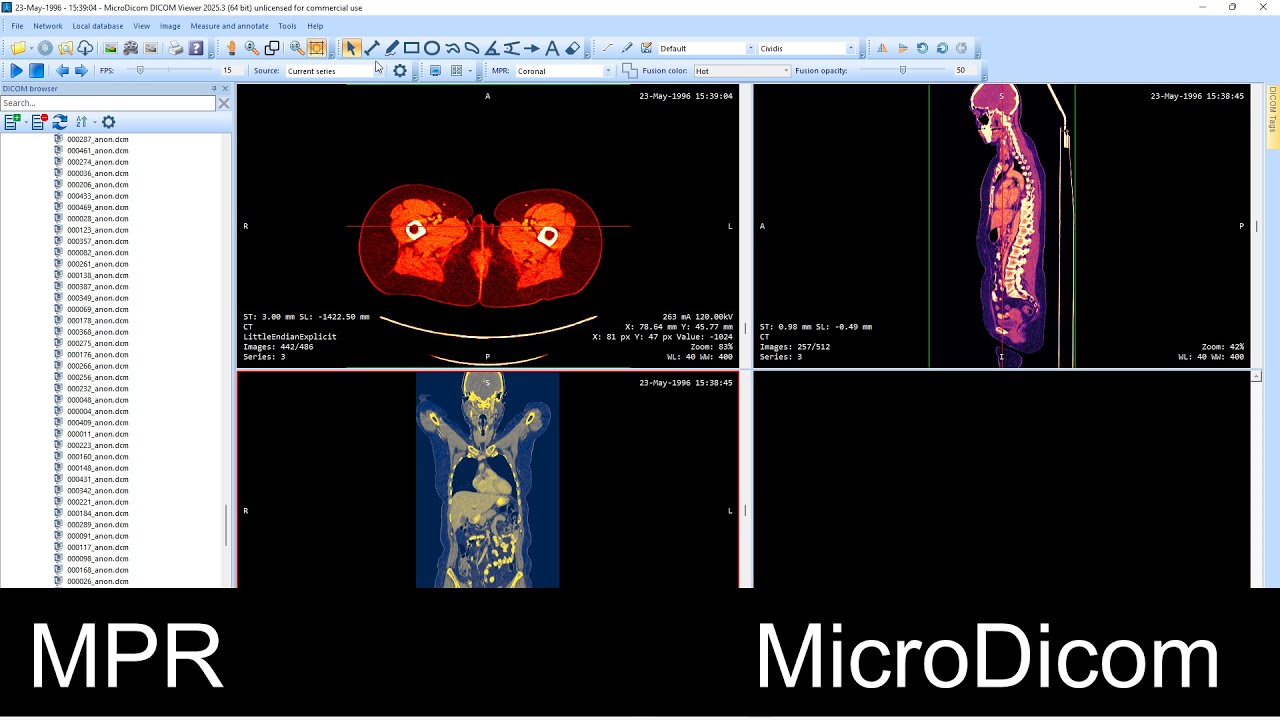
Task: Click the flip vertical icon
Action: 902,48
